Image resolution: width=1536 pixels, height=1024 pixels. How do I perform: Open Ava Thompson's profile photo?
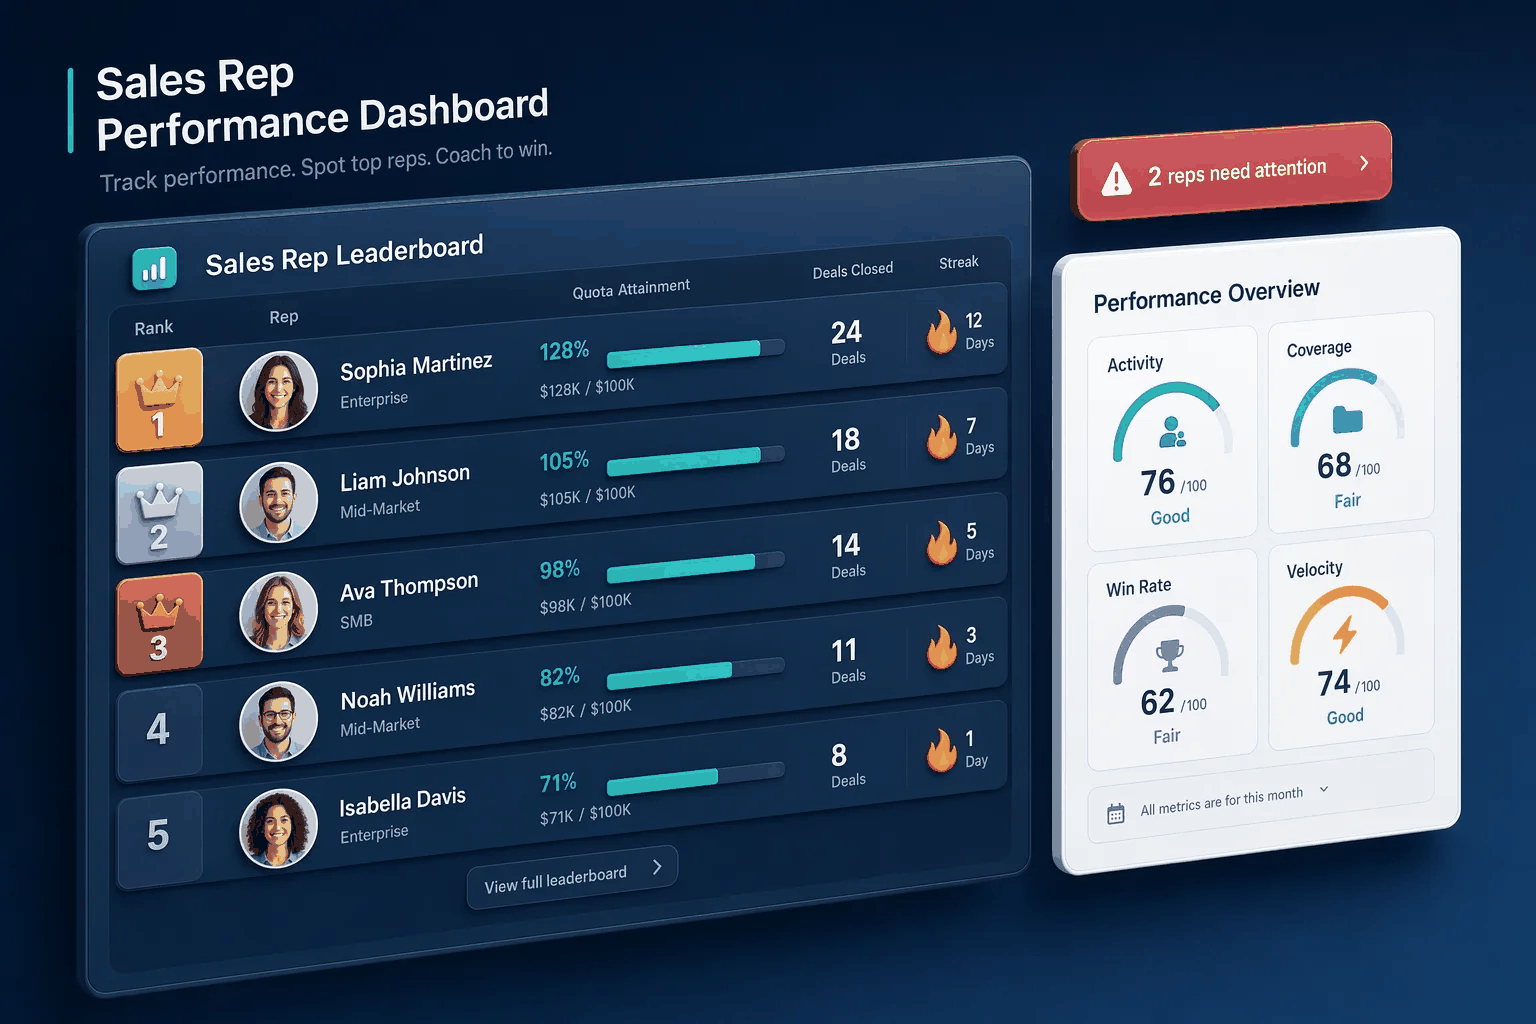click(278, 611)
